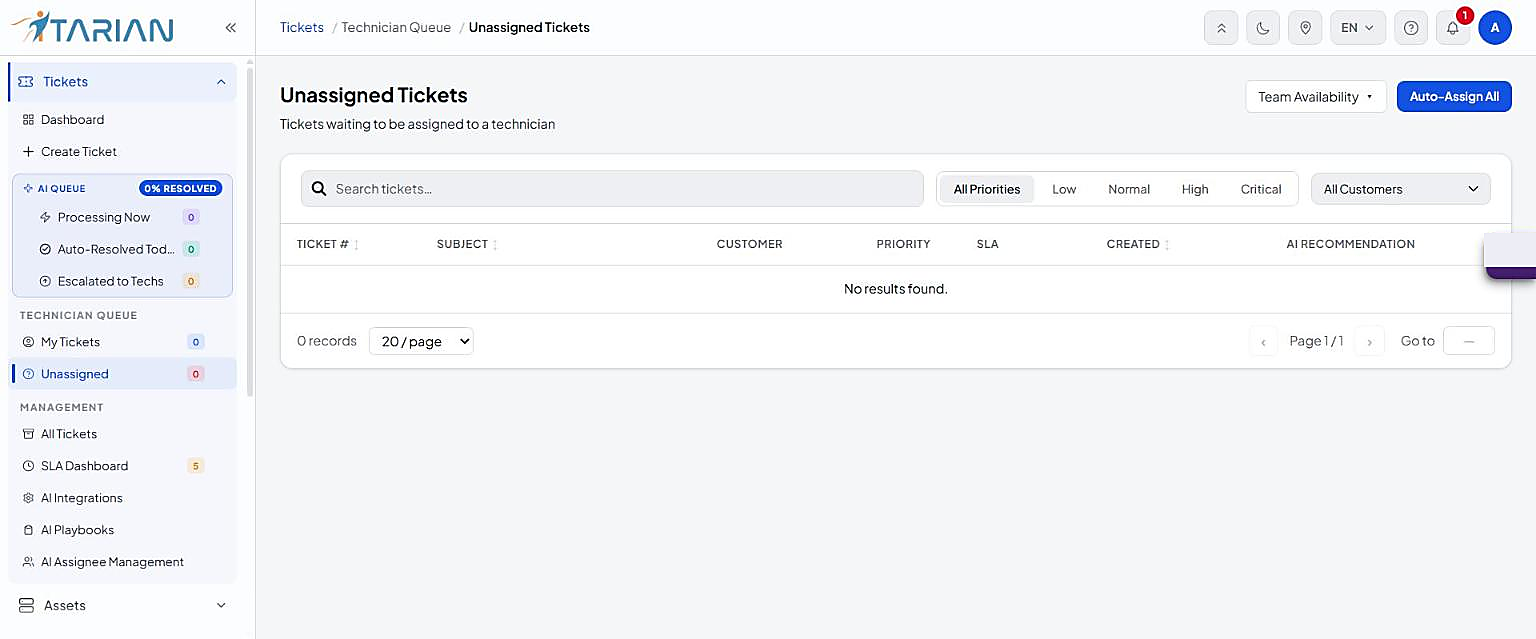Collapse the Tickets sidebar section
The width and height of the screenshot is (1536, 639).
[x=122, y=82]
